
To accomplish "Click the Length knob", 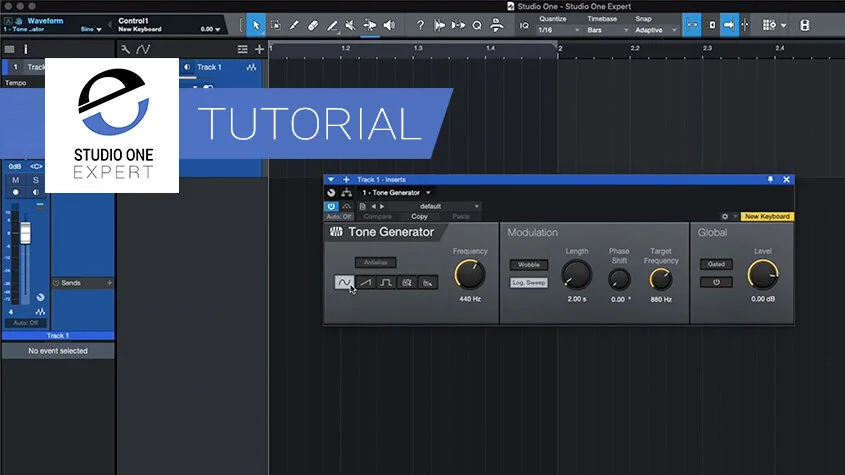I will click(576, 274).
